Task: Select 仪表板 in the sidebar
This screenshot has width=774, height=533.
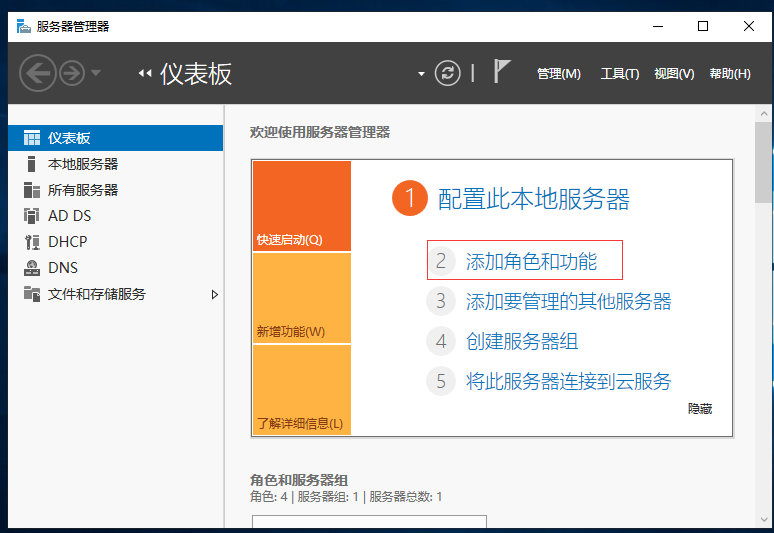Action: 116,138
